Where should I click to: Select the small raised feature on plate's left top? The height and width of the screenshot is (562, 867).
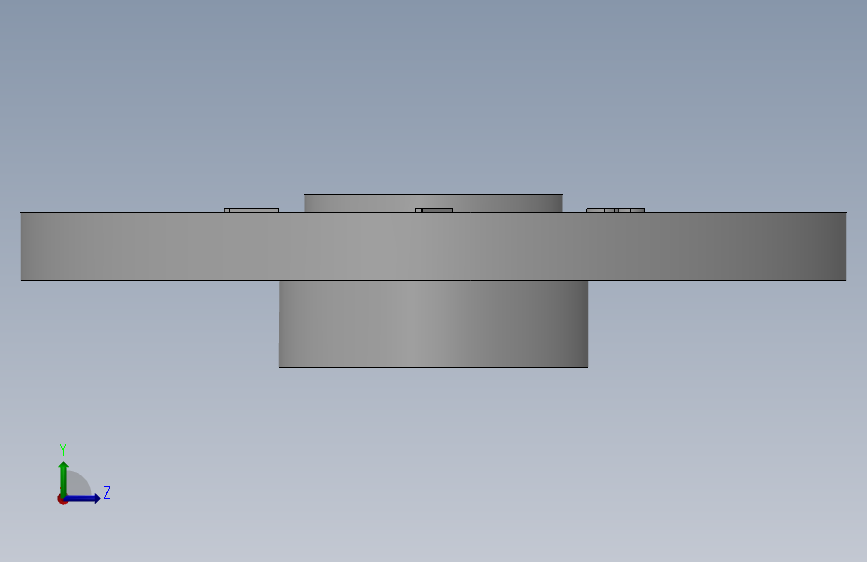point(252,210)
